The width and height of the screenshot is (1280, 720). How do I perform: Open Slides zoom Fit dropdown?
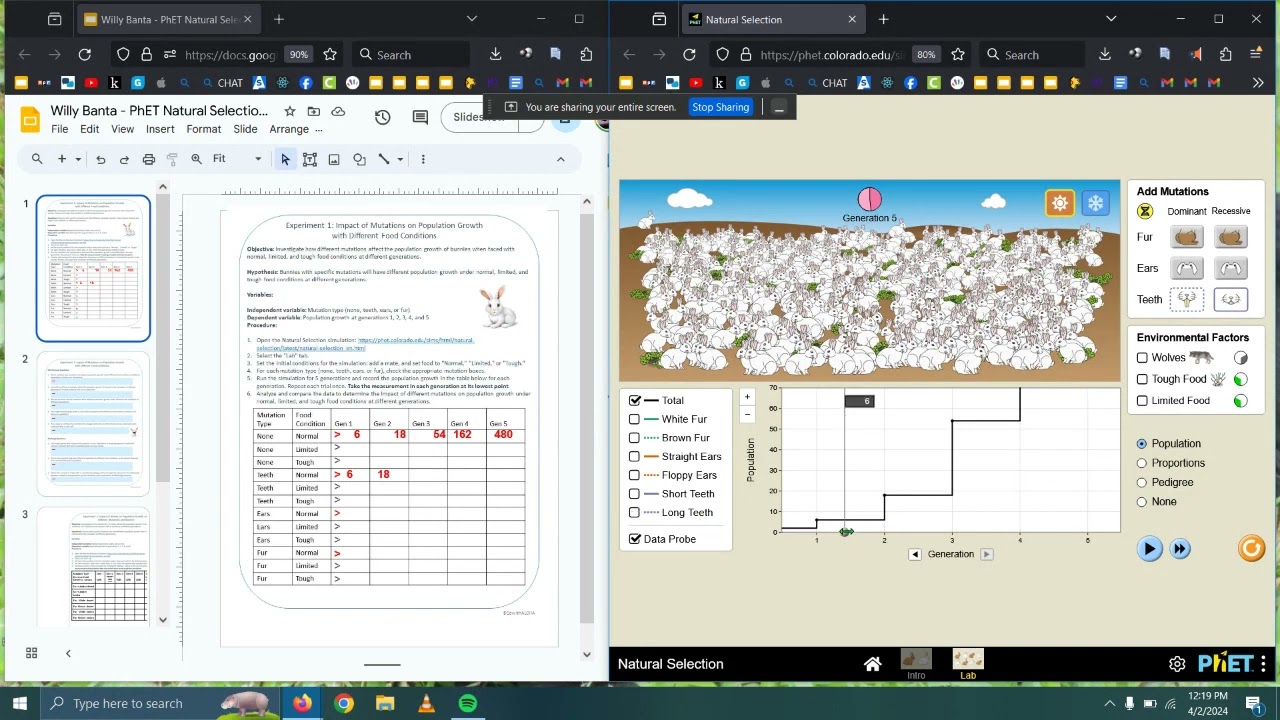(x=237, y=159)
